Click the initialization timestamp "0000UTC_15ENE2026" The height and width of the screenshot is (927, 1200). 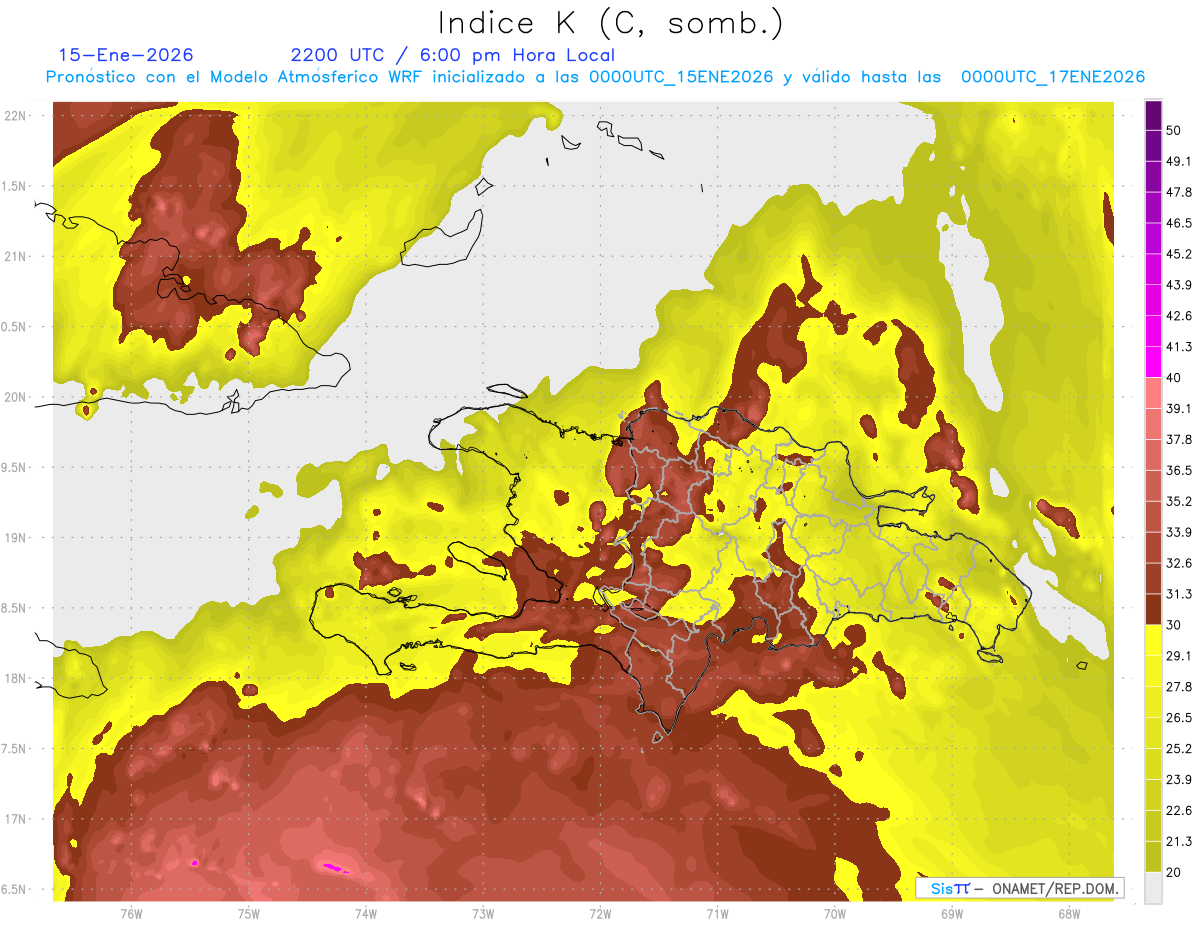point(680,77)
